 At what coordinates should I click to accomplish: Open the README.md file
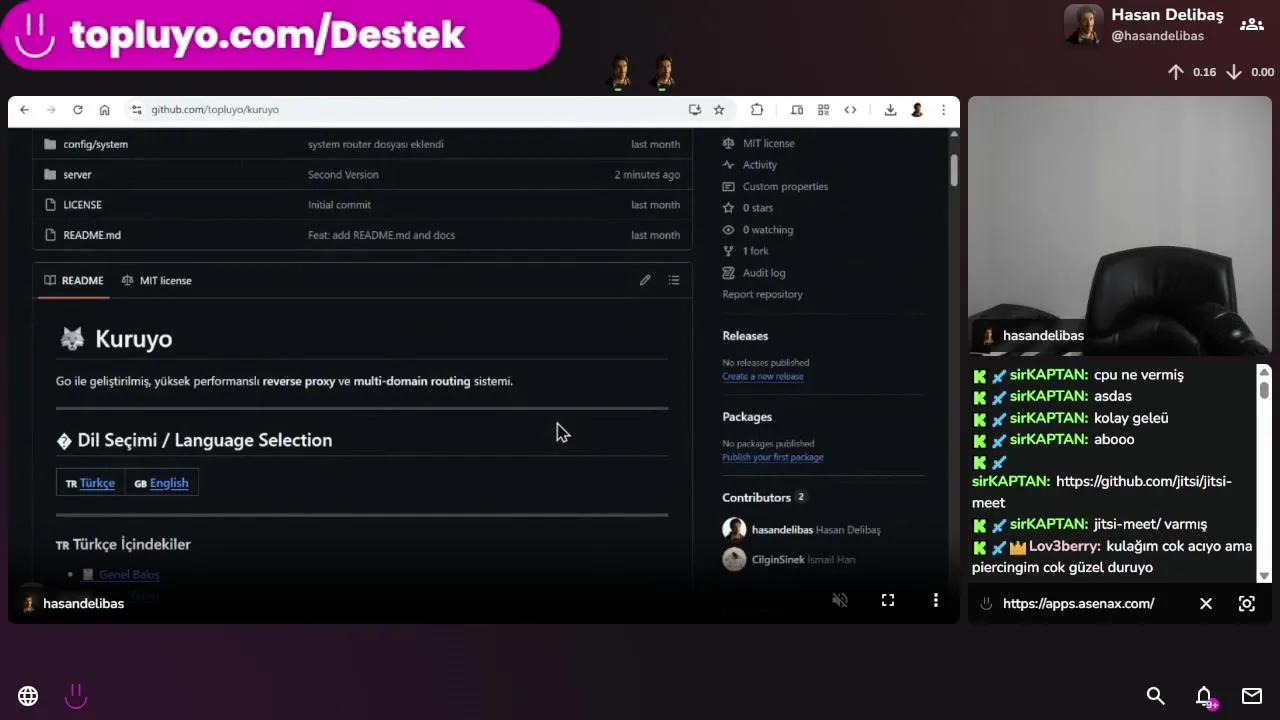(92, 235)
